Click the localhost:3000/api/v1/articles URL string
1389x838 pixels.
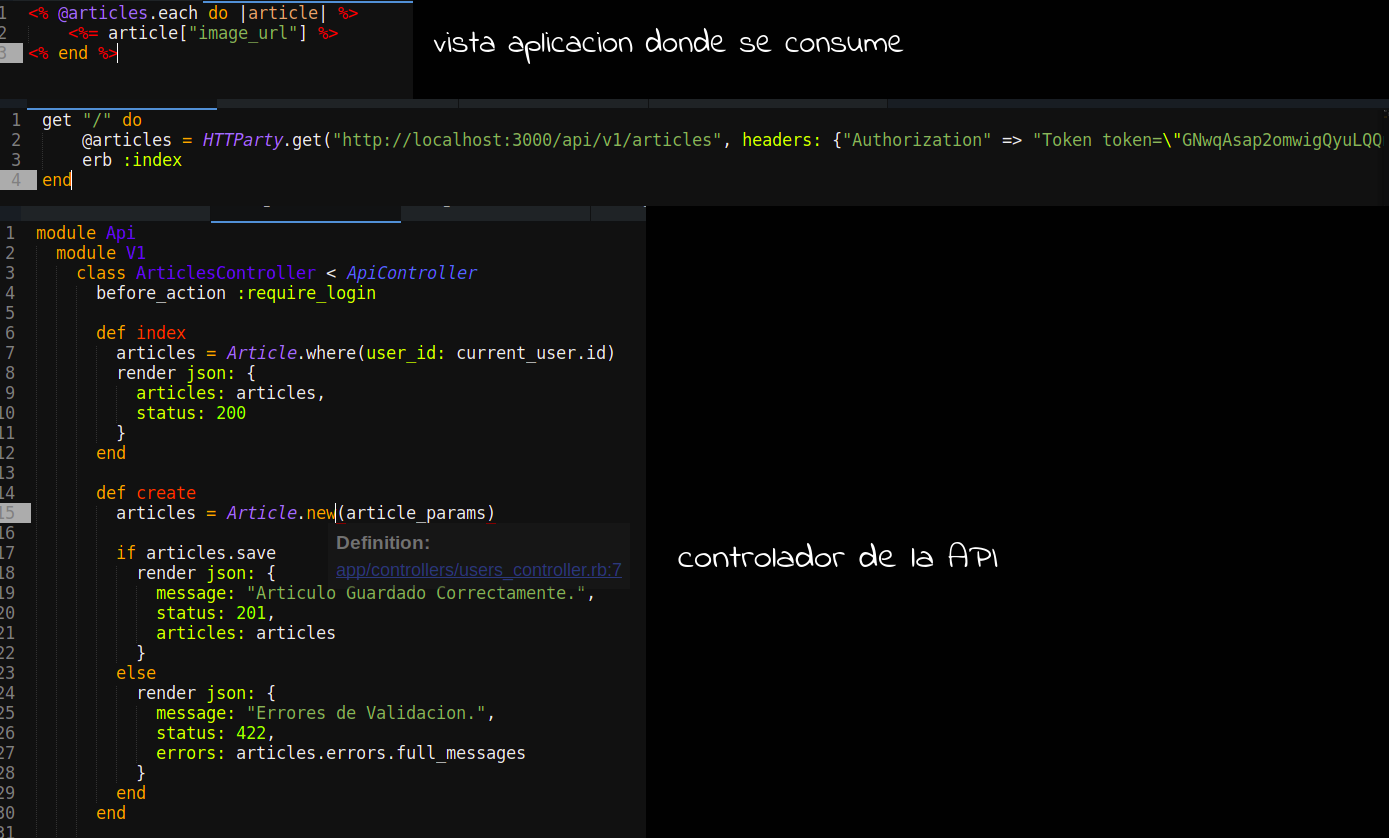pyautogui.click(x=528, y=140)
